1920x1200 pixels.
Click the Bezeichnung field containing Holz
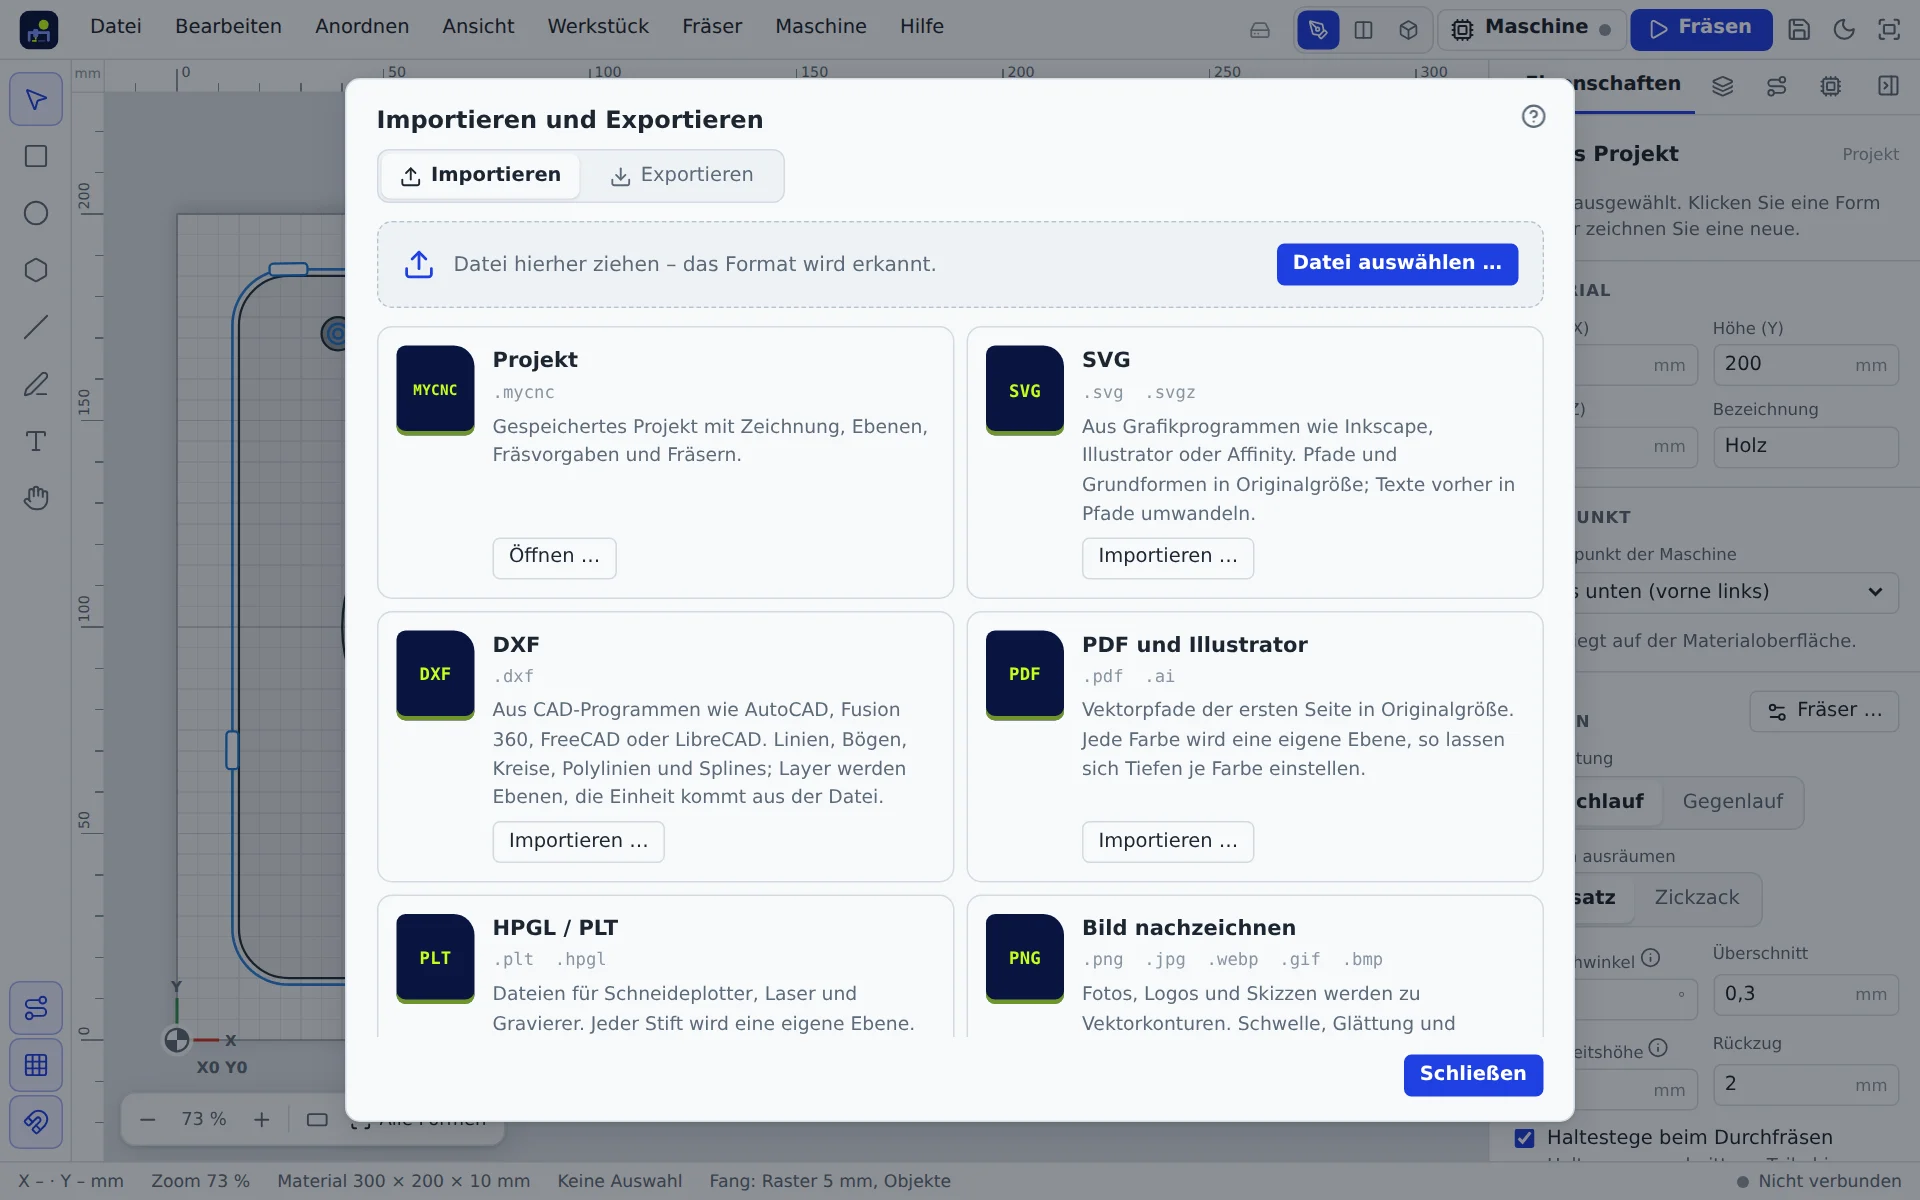[x=1805, y=447]
